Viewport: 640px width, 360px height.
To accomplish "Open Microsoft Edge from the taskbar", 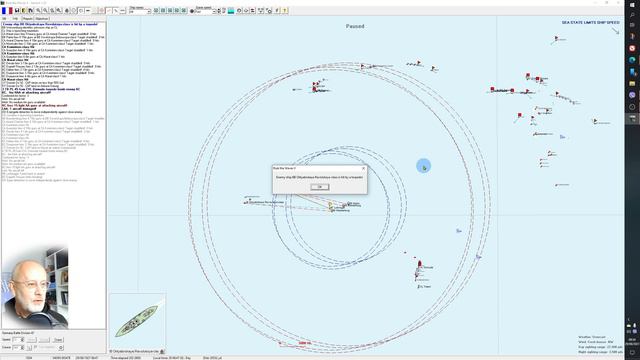I will 632,60.
